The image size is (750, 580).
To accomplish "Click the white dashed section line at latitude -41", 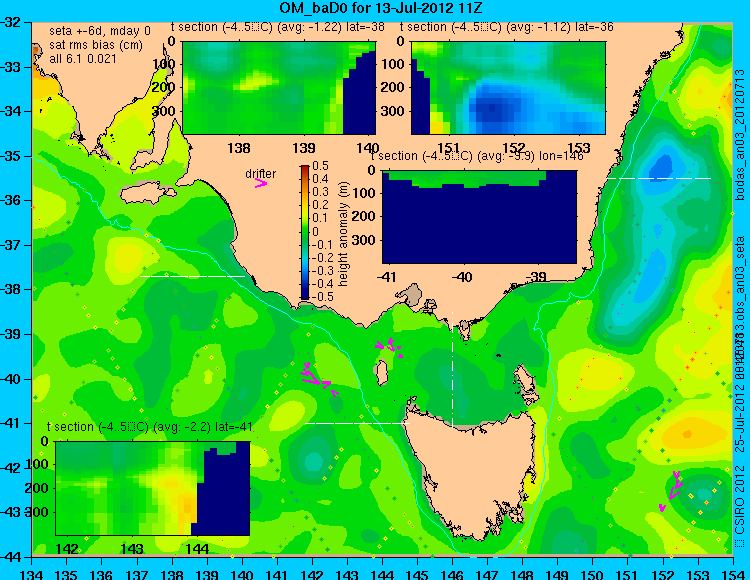I will [x=357, y=423].
